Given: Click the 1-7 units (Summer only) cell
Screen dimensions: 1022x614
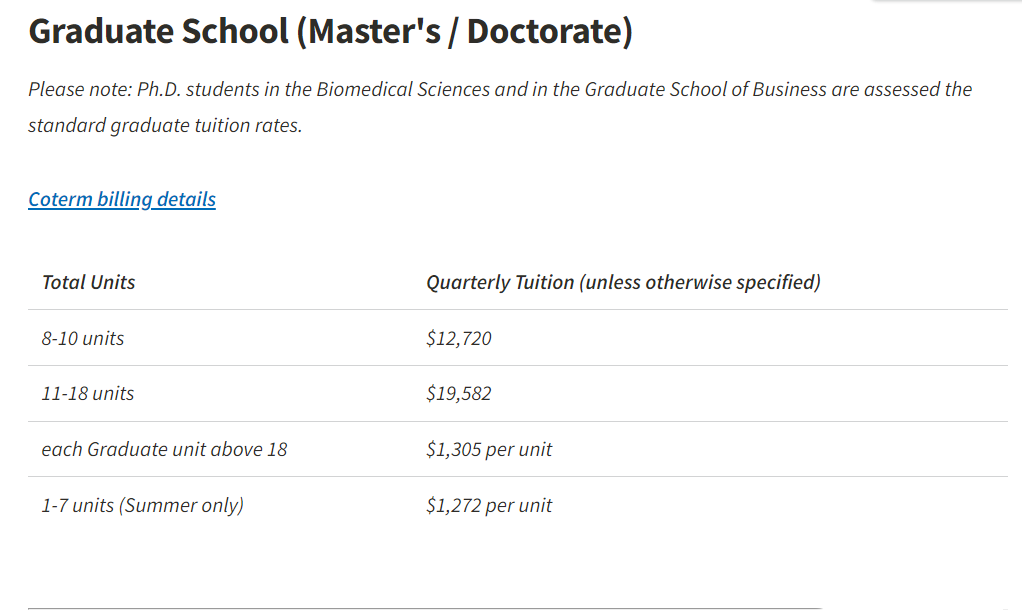Looking at the screenshot, I should (143, 505).
